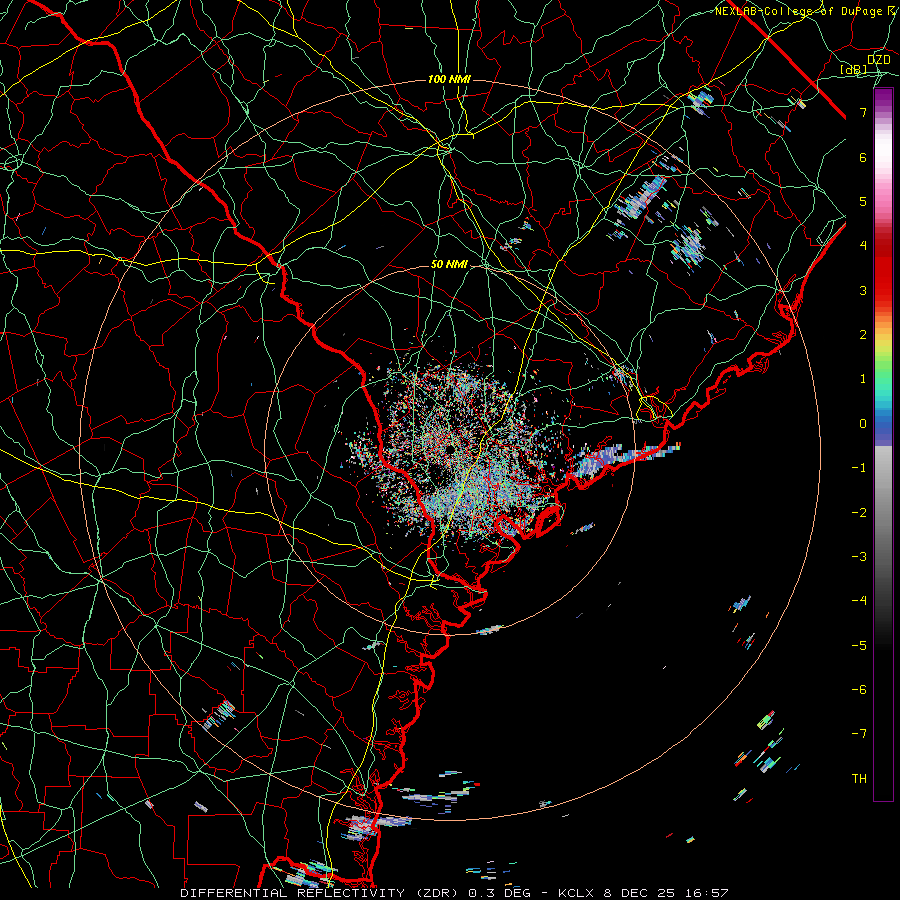Click the 0 dB value on the scale
Viewport: 900px width, 900px height.
tap(863, 424)
